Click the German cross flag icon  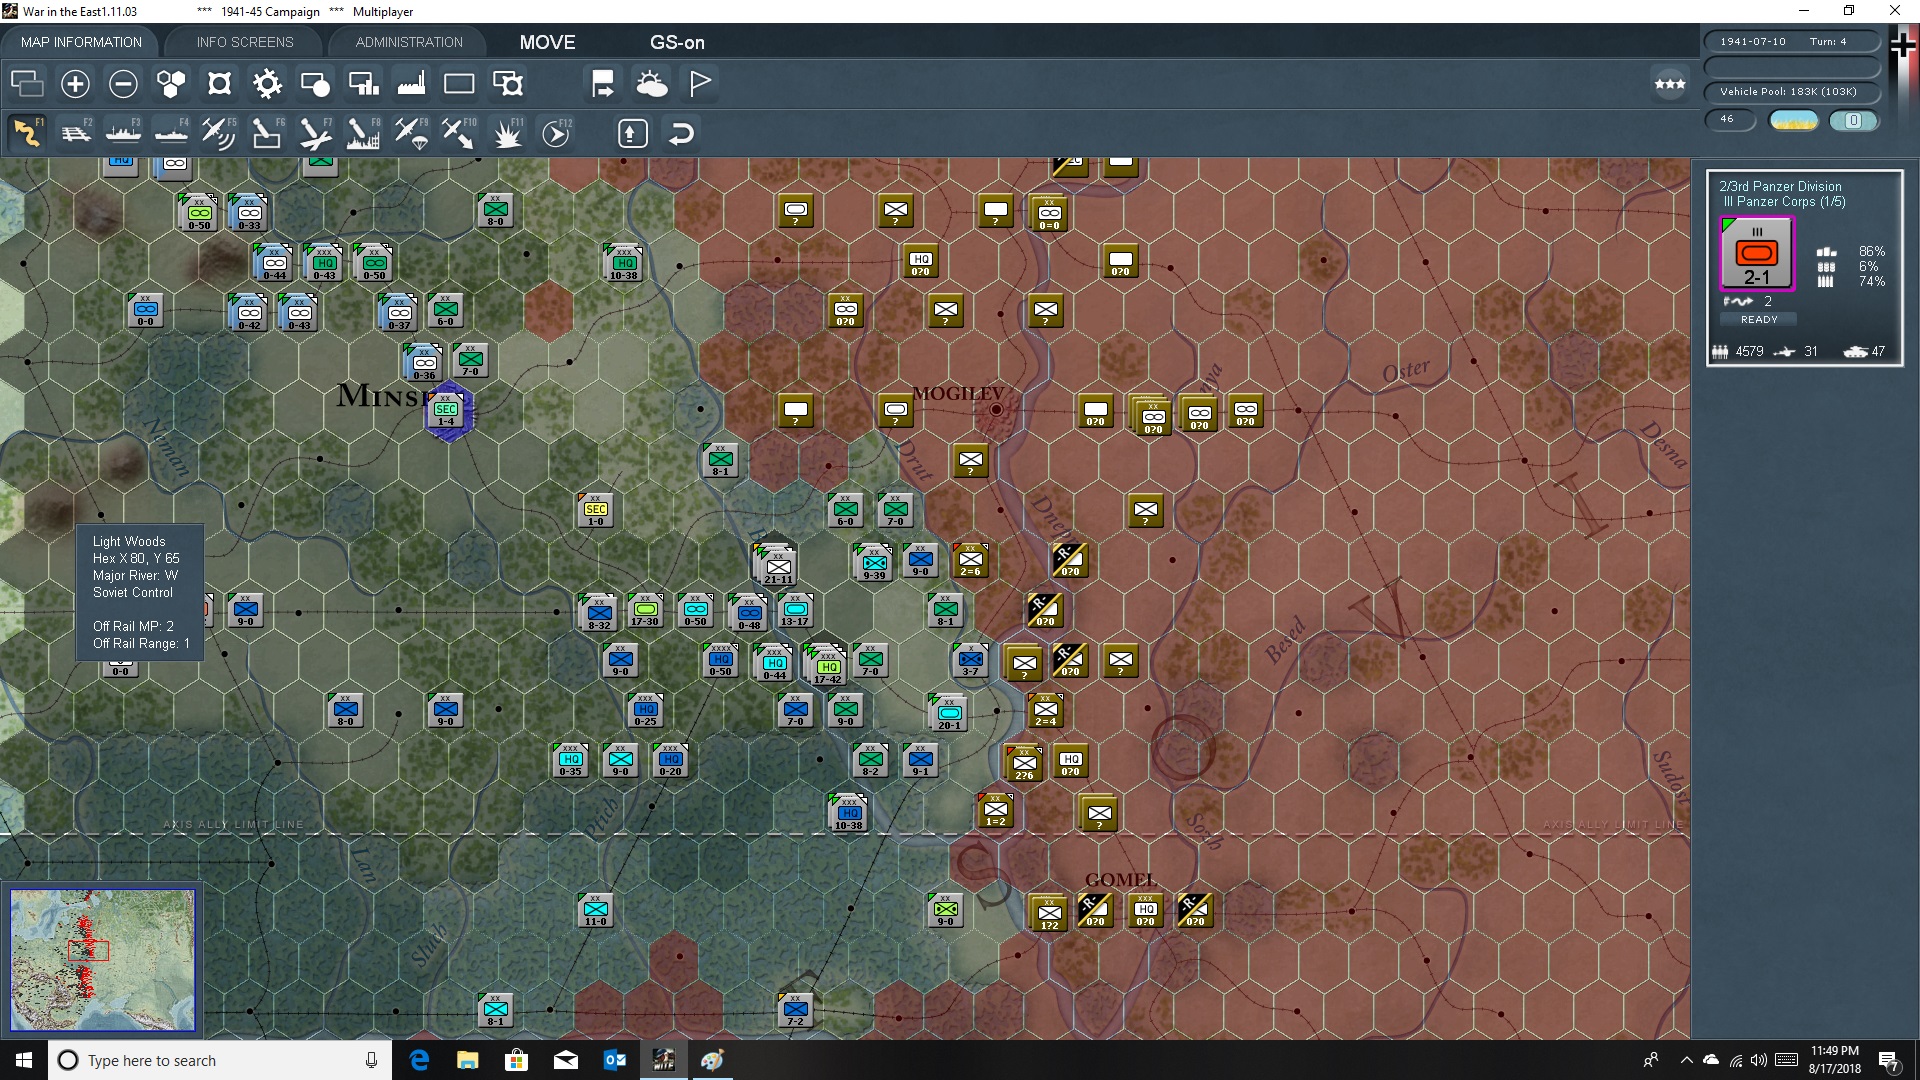pos(1903,45)
